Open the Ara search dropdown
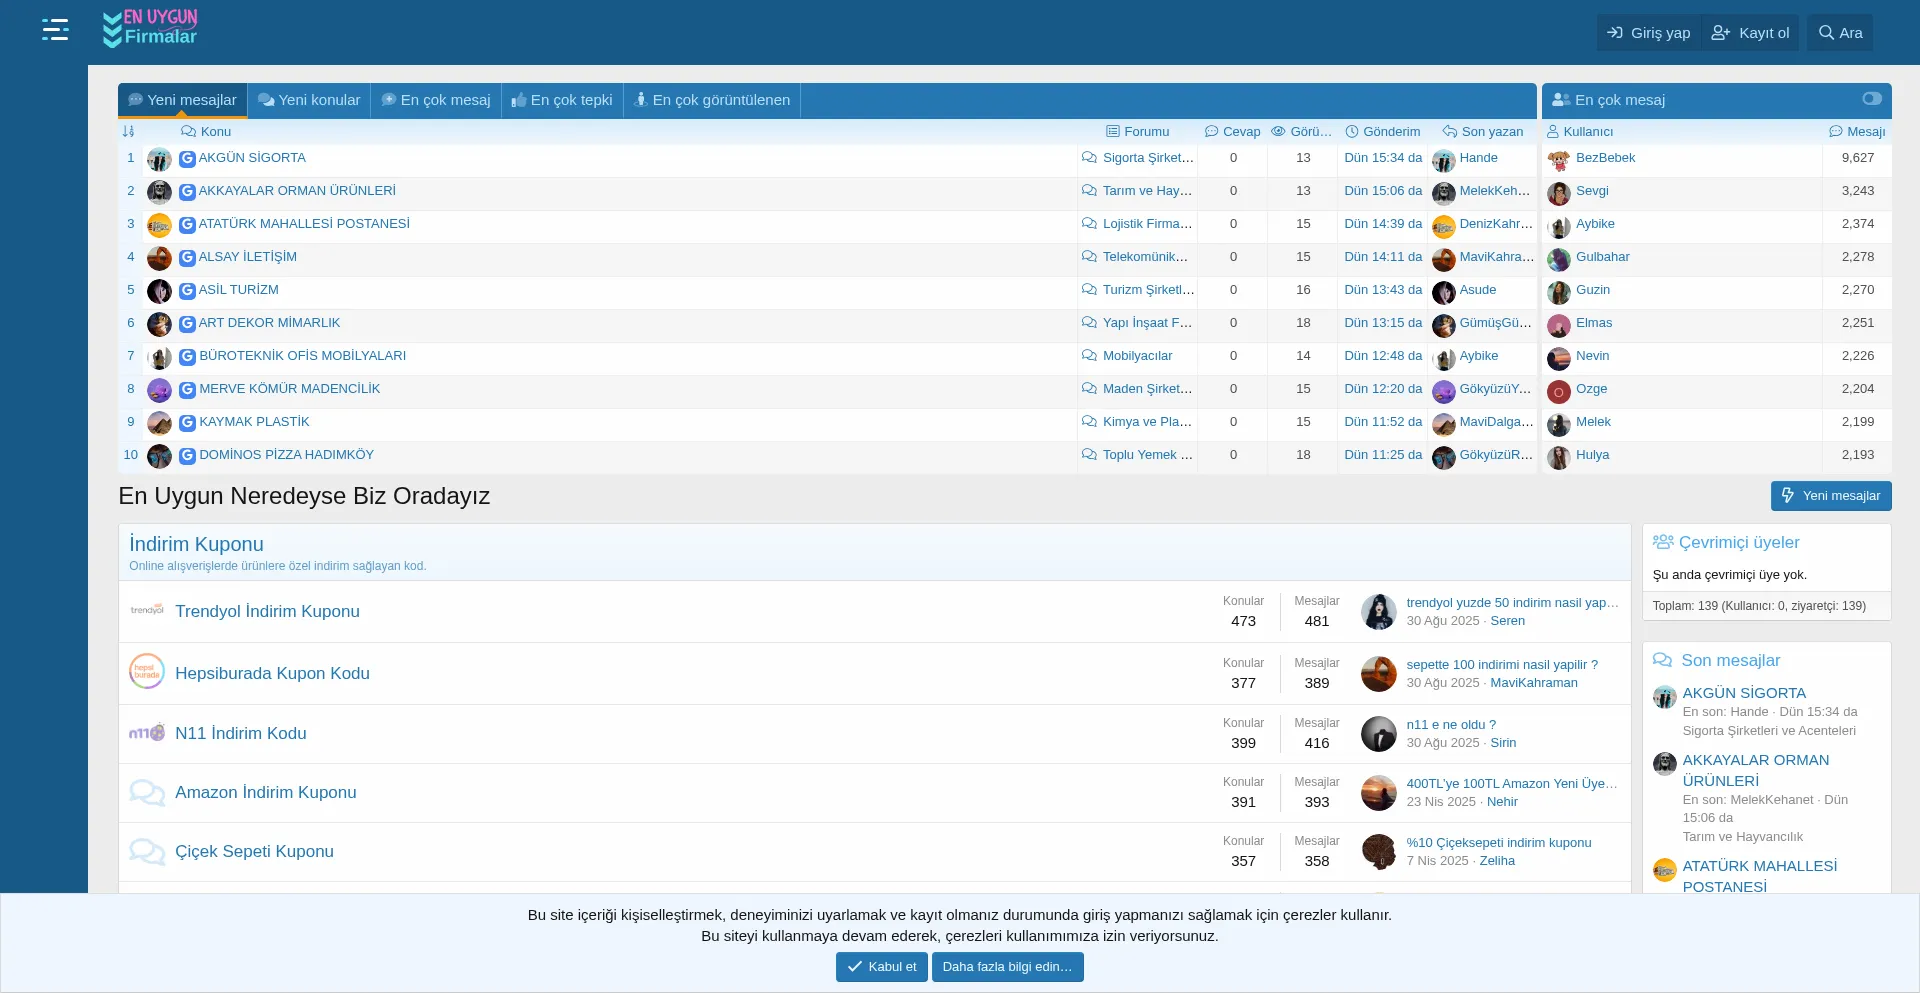Viewport: 1920px width, 993px height. click(1840, 33)
